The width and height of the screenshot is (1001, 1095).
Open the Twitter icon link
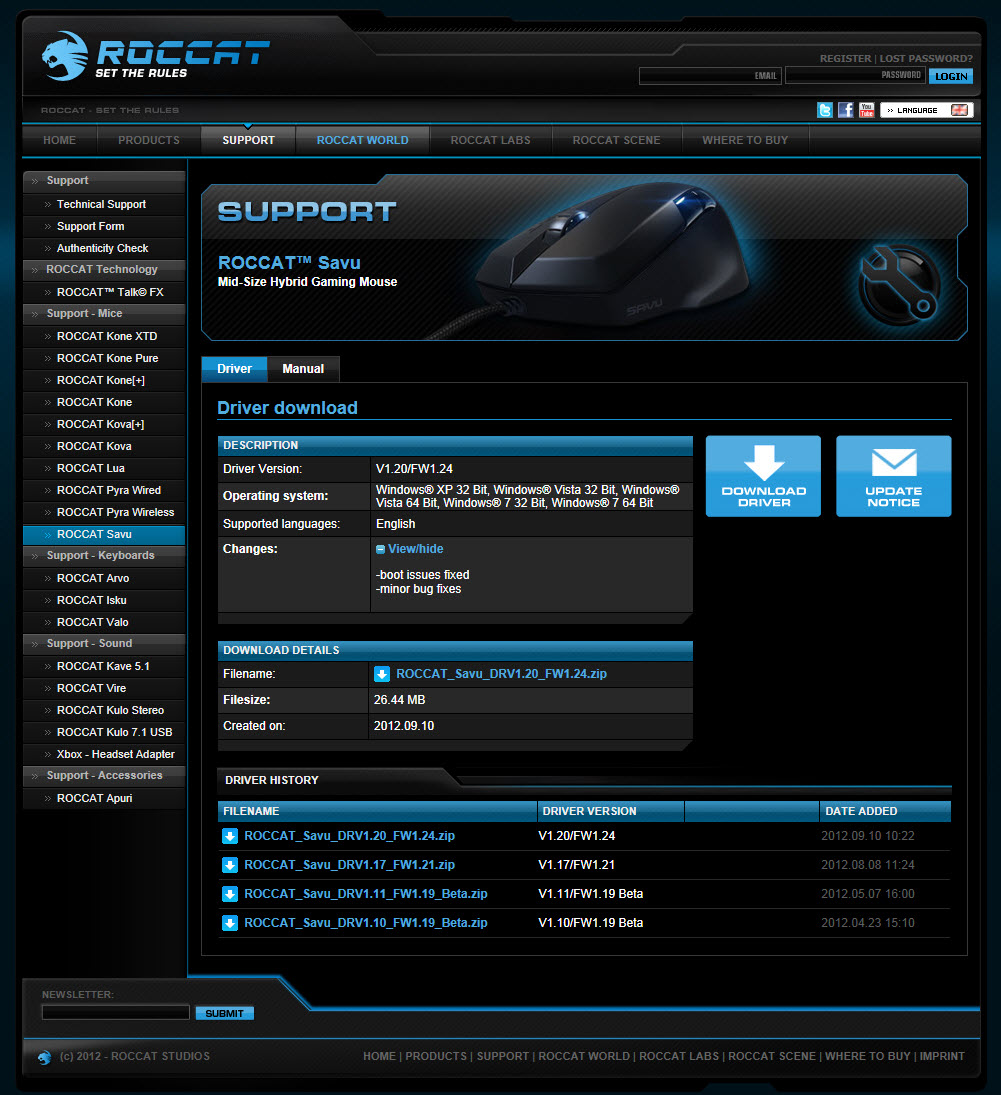[825, 110]
